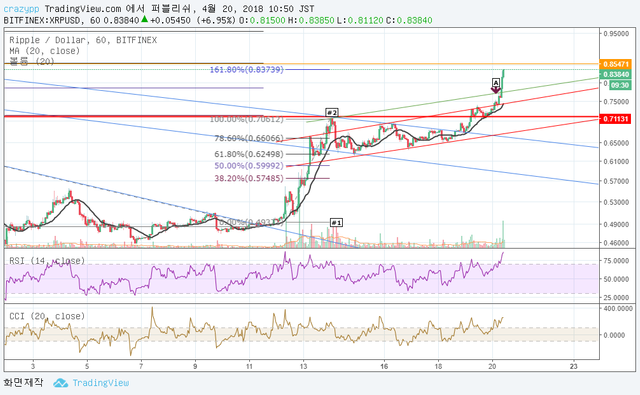Click date 16 on the time axis
640x395 pixels.
pyautogui.click(x=384, y=366)
